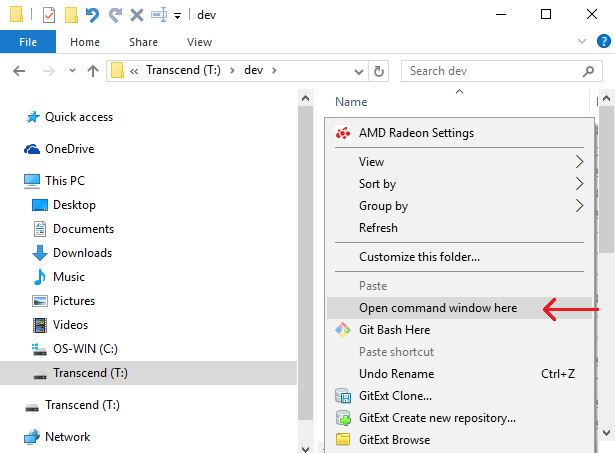Choose GitExt Clone...
Screen dimensions: 615x453
[459, 396]
